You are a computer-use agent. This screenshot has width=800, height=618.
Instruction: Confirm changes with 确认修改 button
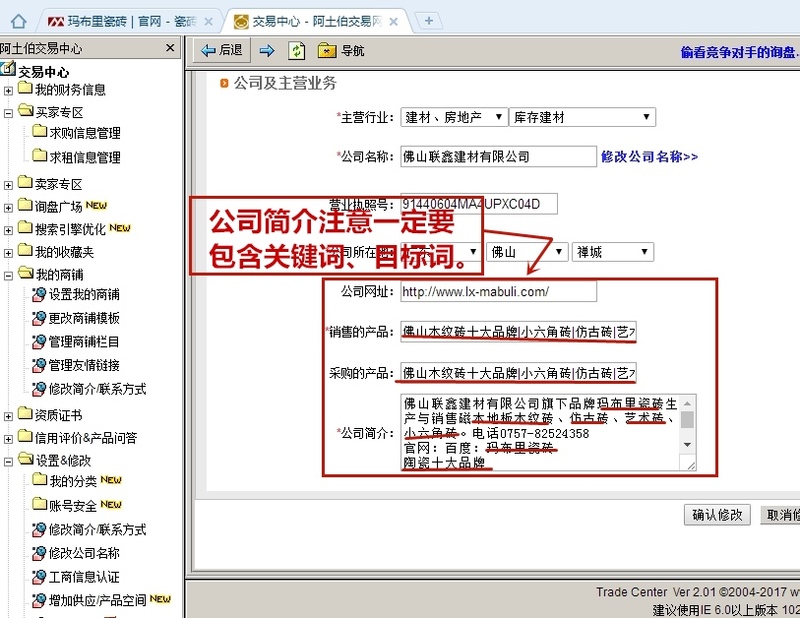[717, 514]
